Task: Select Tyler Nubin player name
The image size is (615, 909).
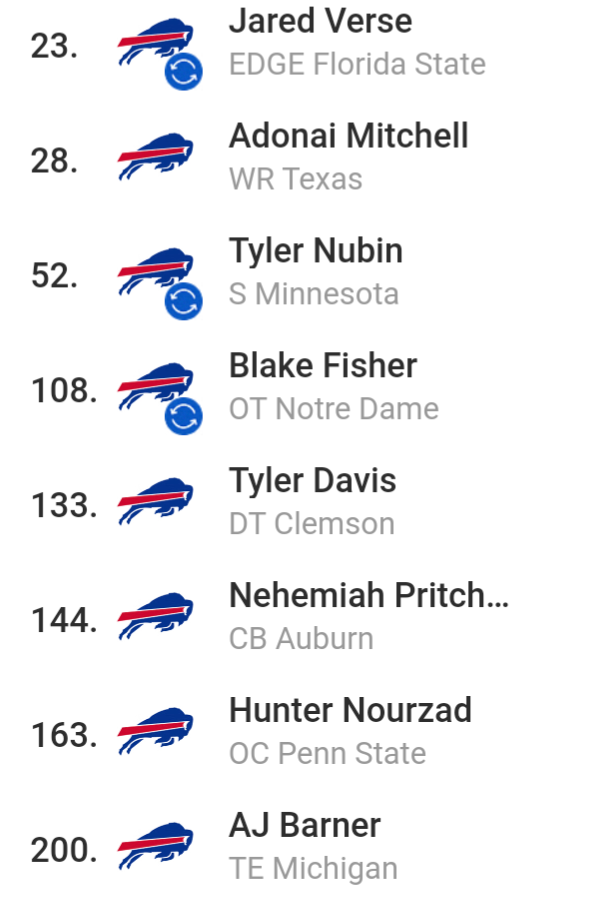Action: pyautogui.click(x=316, y=251)
